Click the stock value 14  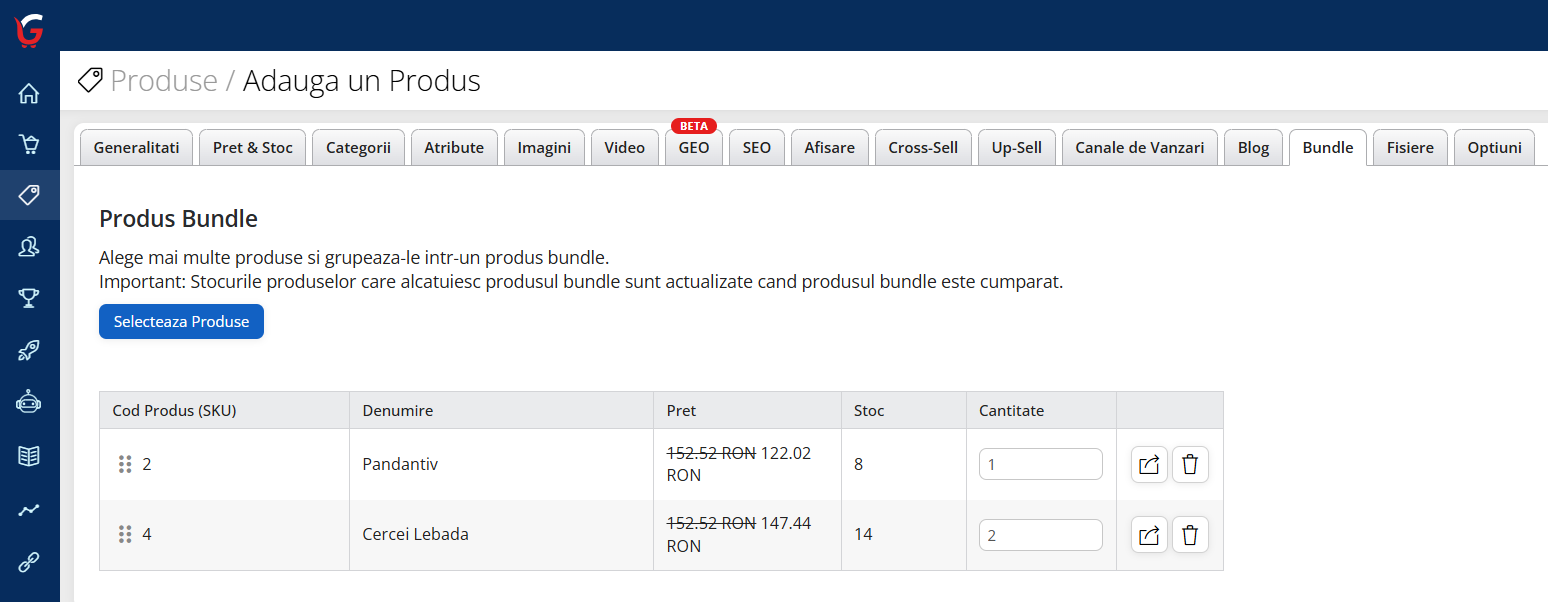863,534
